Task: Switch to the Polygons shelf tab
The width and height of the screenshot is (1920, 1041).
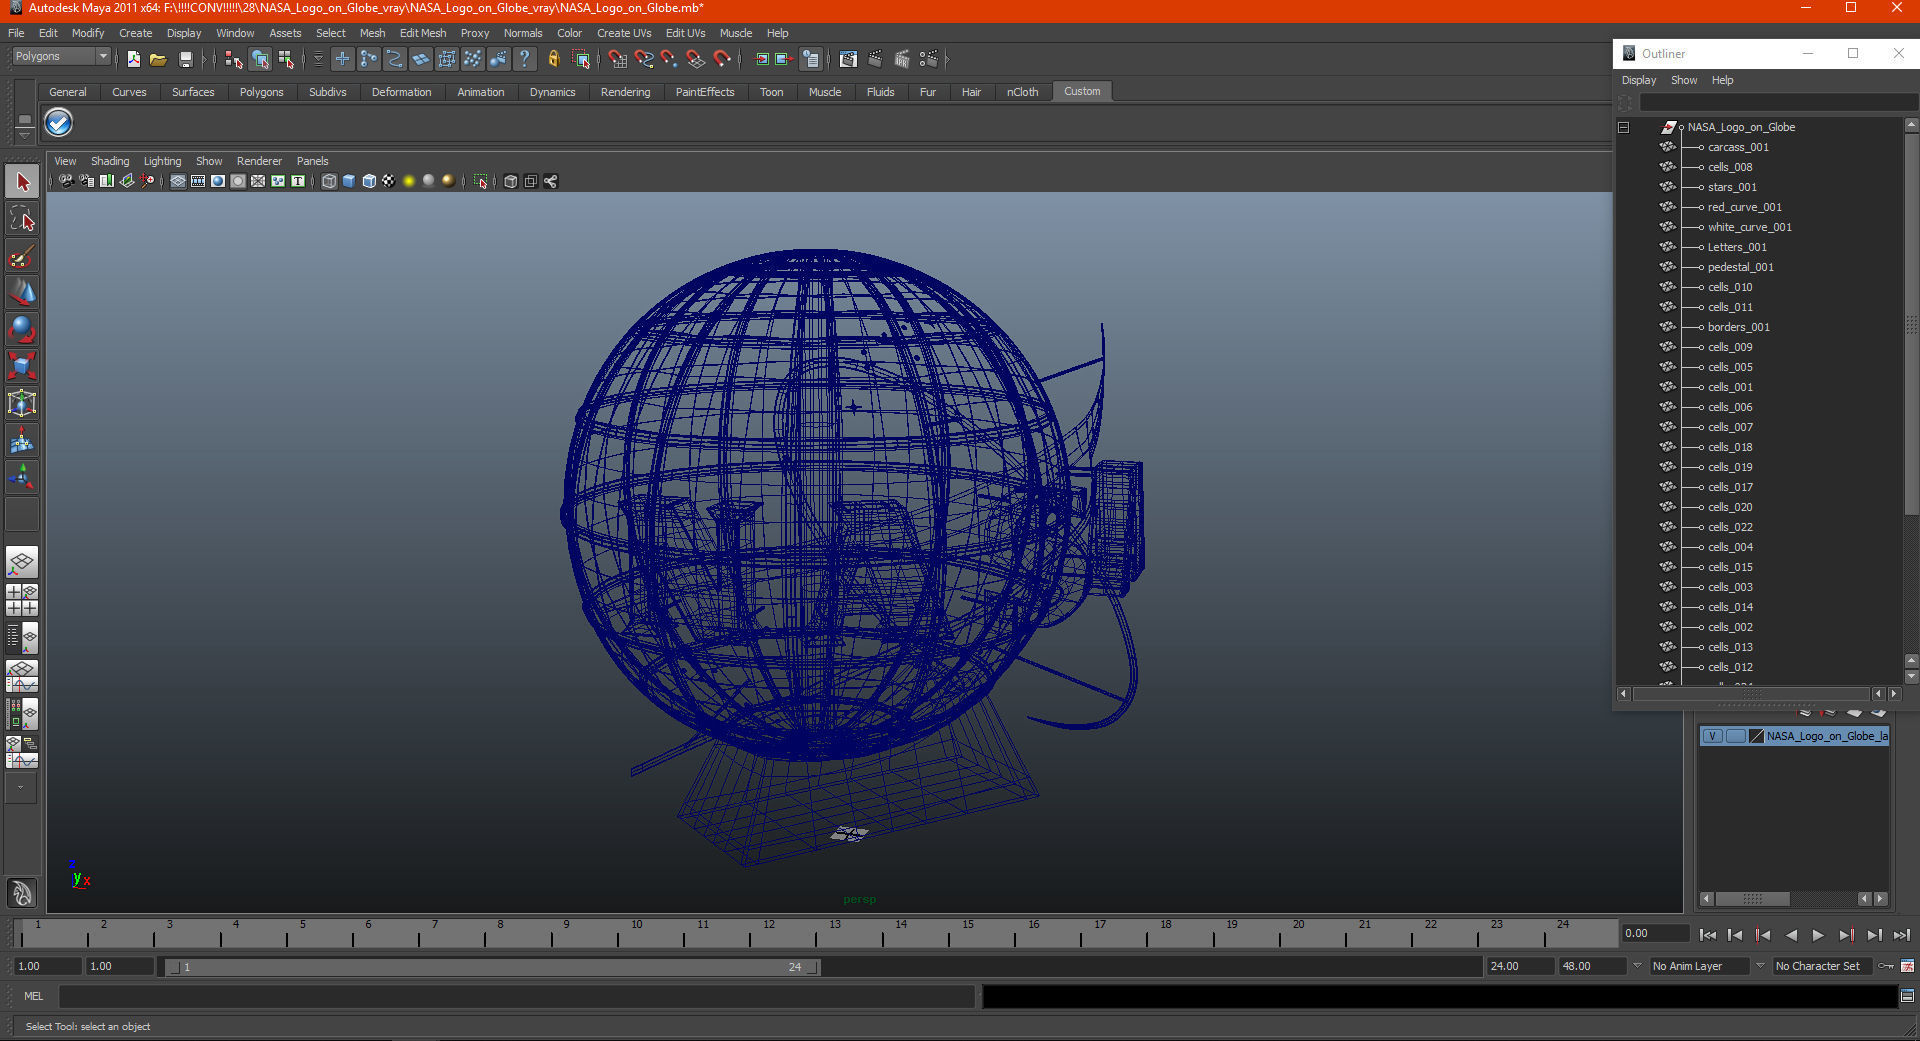Action: 261,92
